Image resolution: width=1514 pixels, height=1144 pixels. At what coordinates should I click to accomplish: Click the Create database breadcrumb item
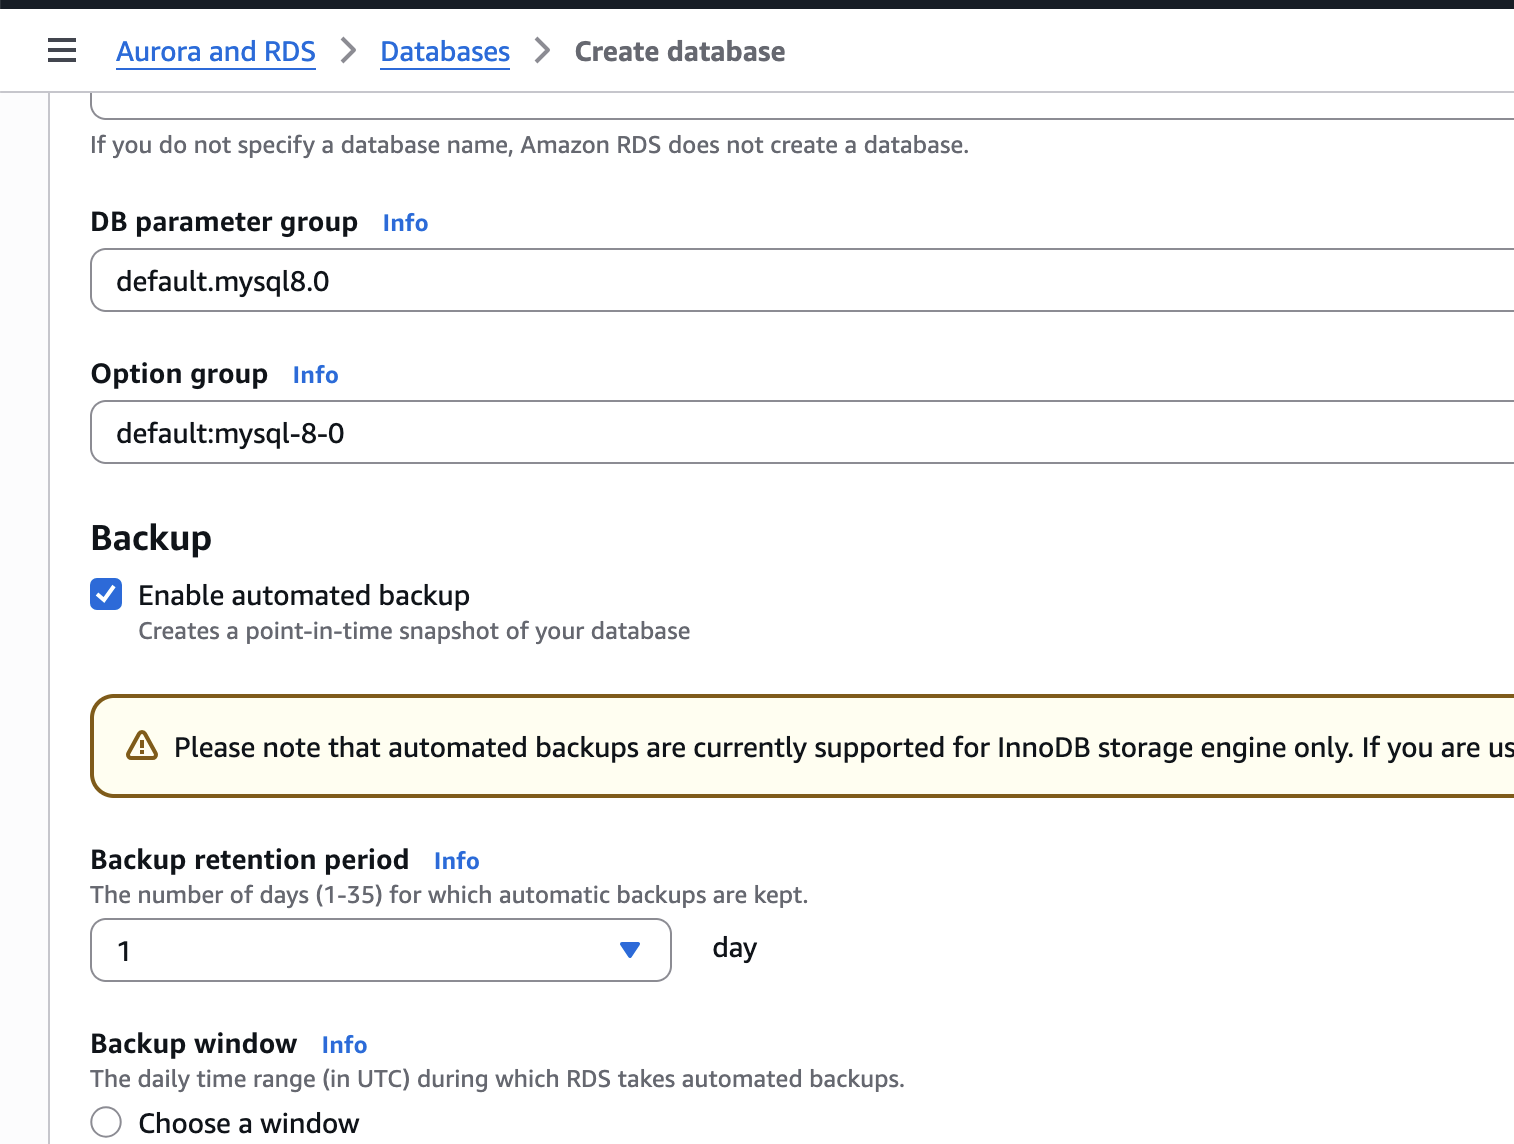point(679,52)
